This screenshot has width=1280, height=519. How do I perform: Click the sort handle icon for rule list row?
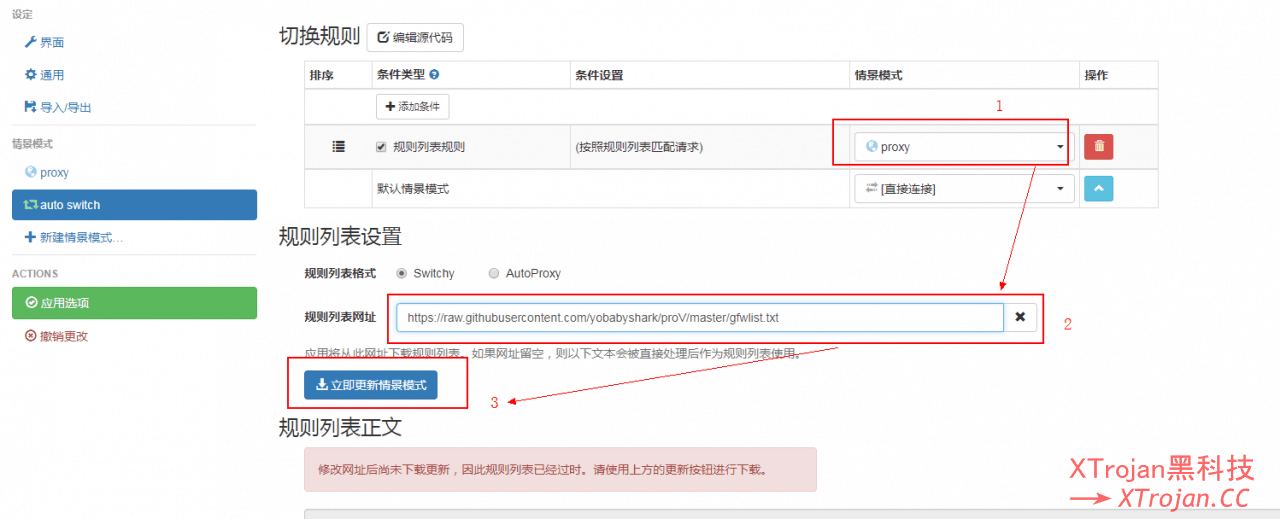pyautogui.click(x=338, y=146)
